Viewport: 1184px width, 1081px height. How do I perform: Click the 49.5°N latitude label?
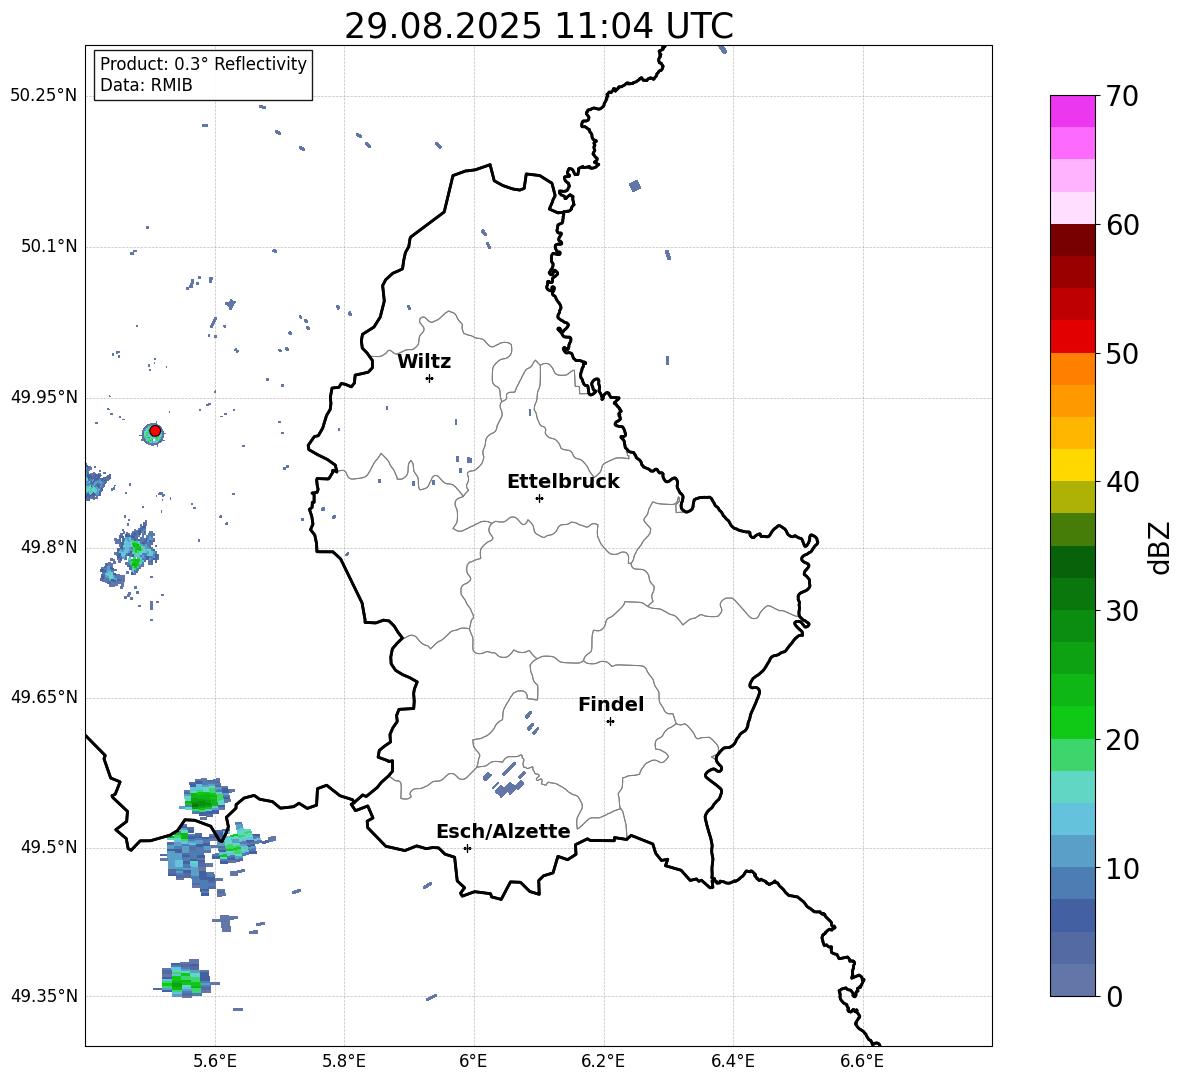click(x=49, y=847)
